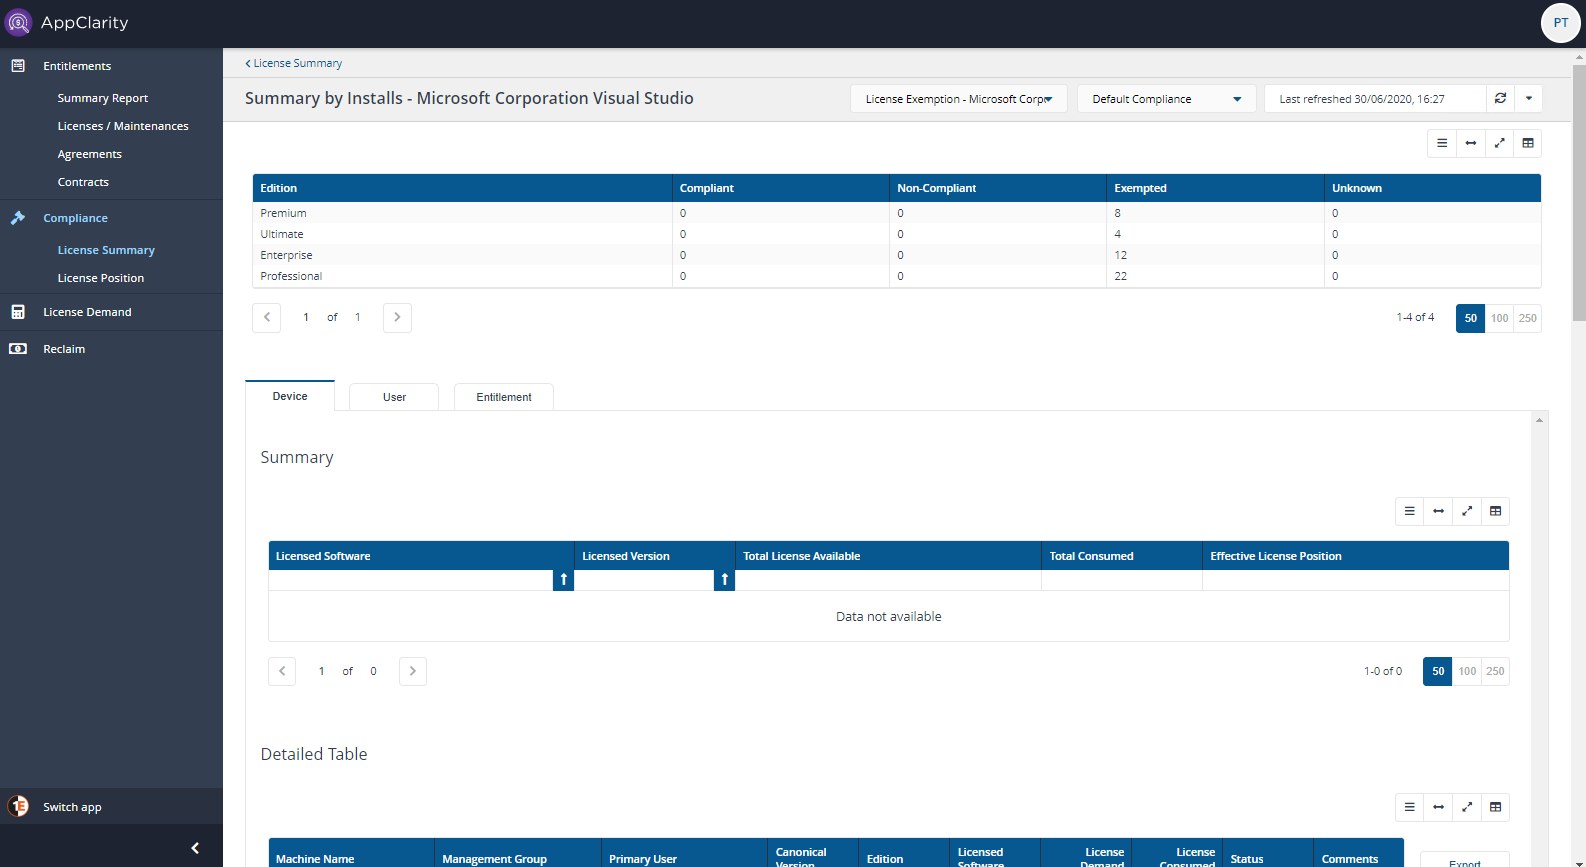Go to previous page of Summary table
The width and height of the screenshot is (1586, 867).
[x=282, y=671]
